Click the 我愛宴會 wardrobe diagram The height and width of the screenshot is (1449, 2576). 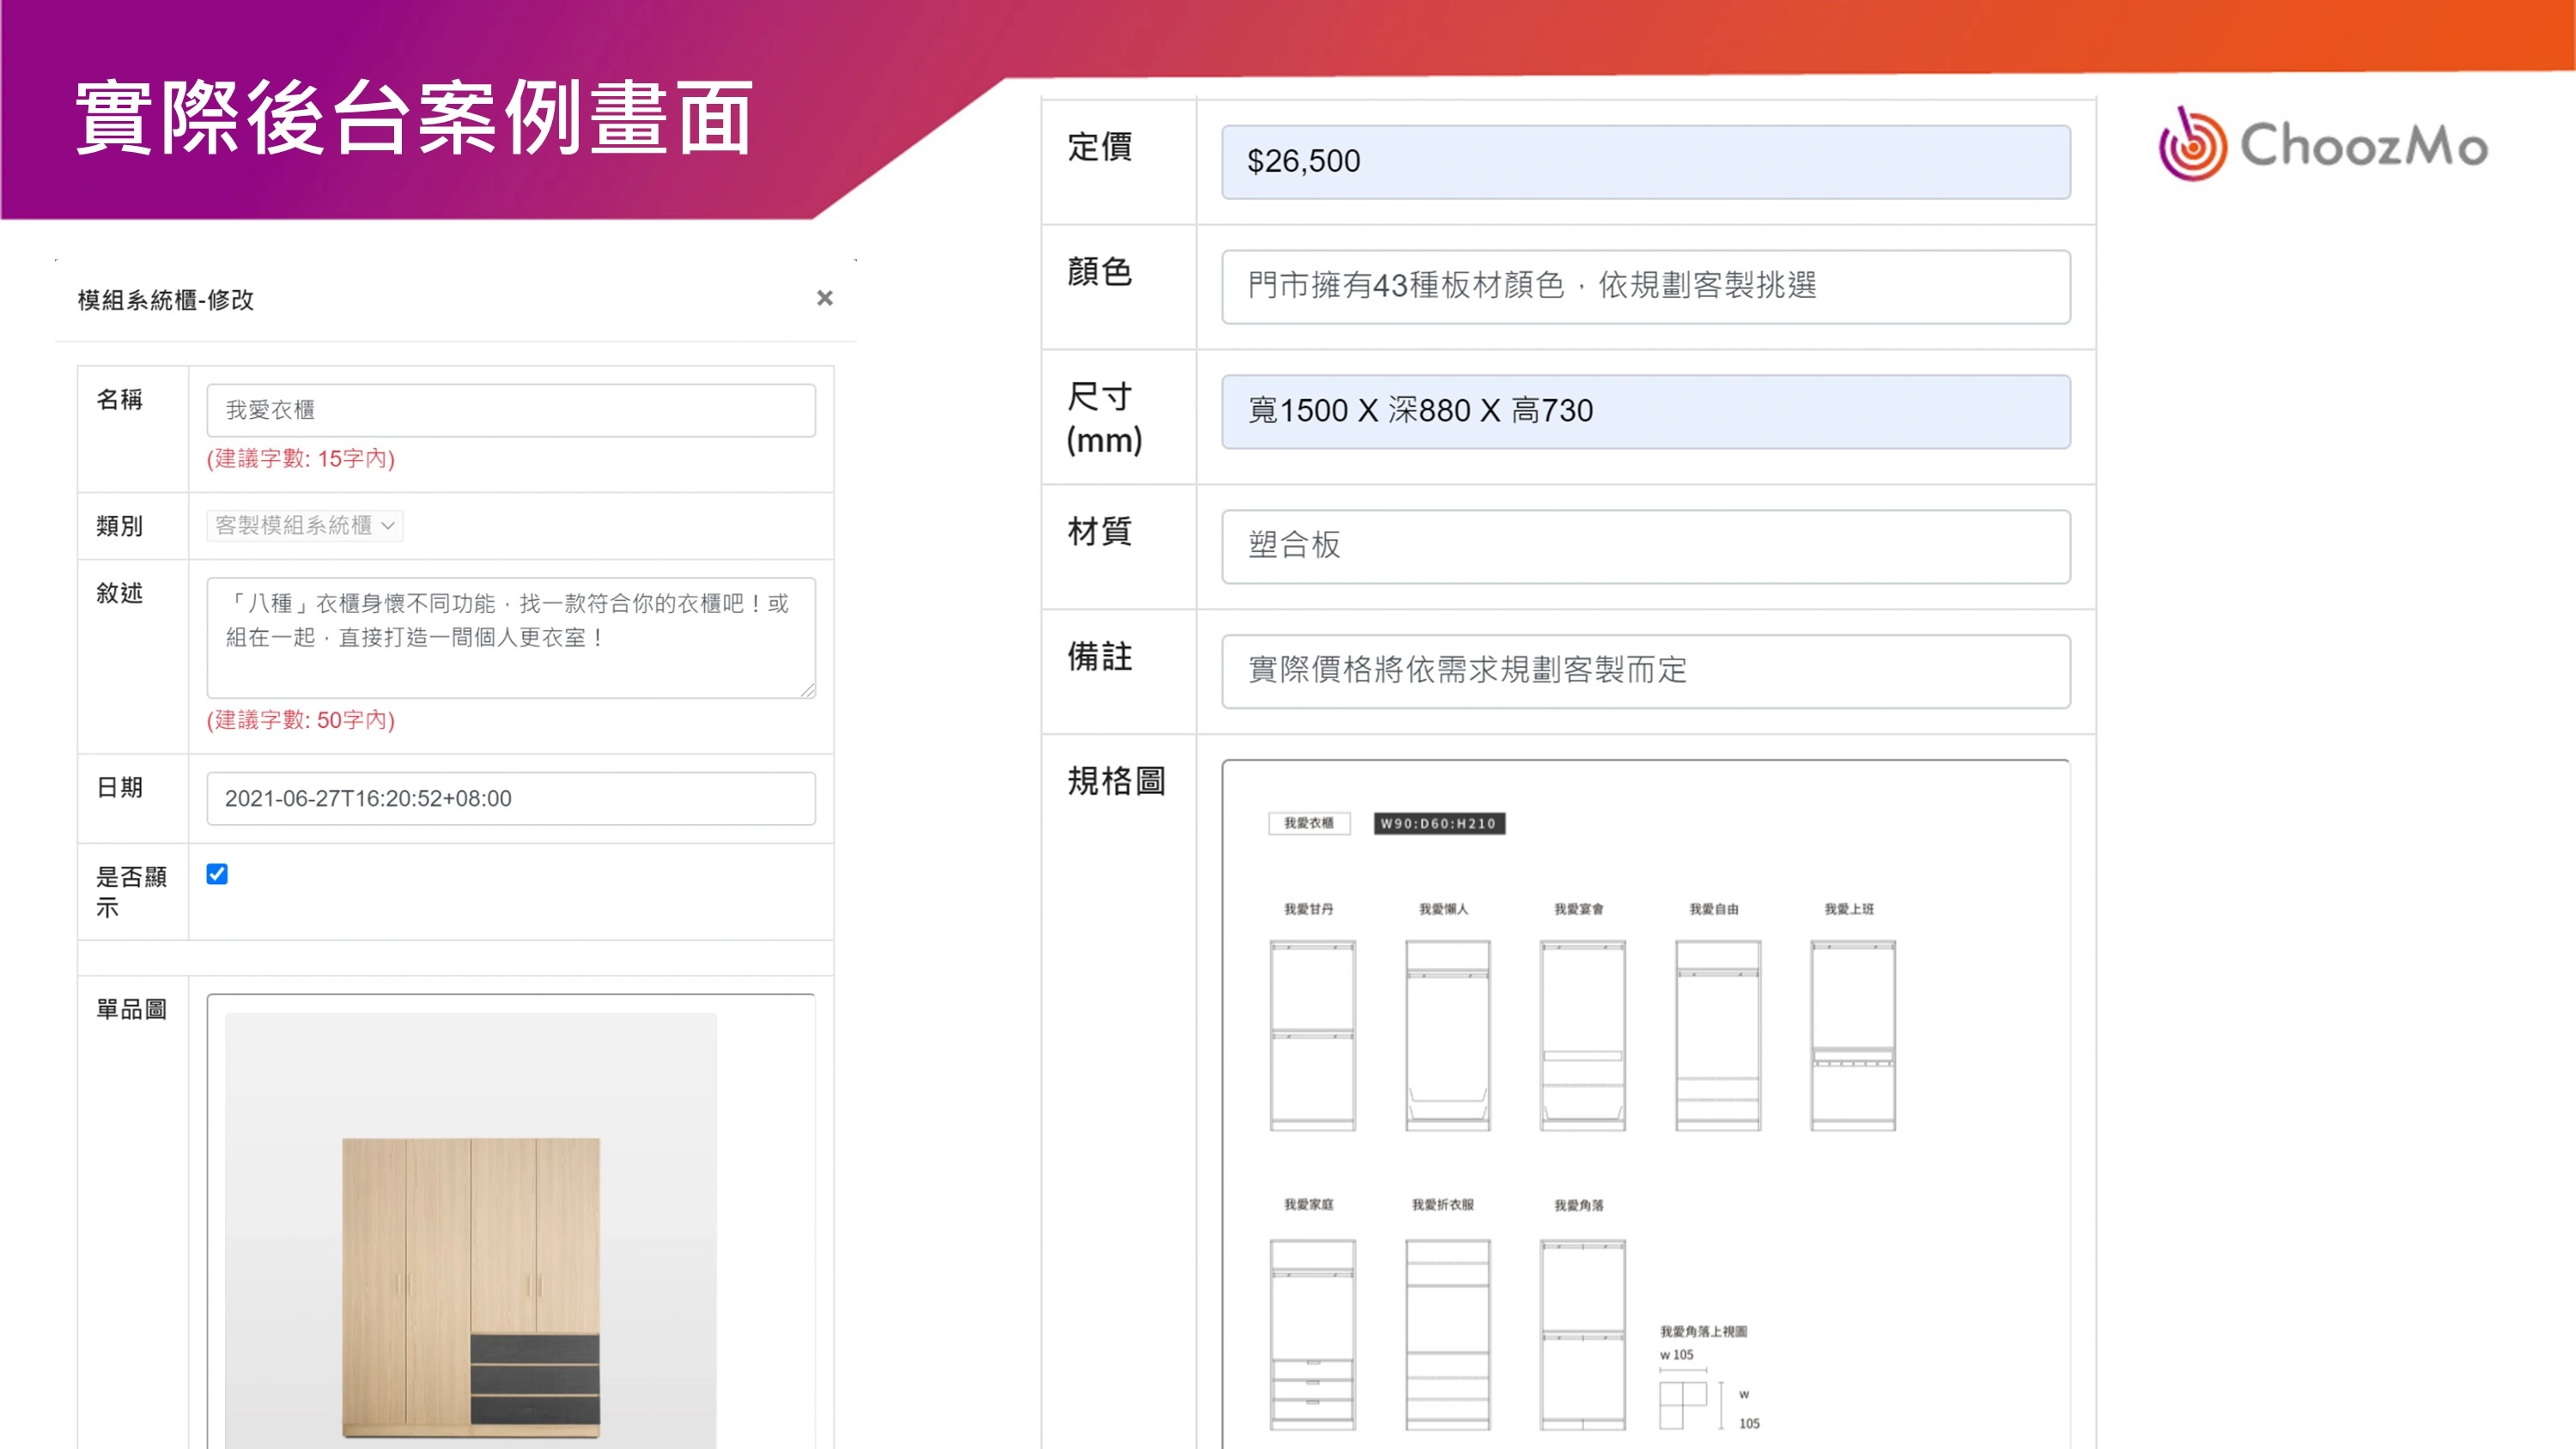point(1582,1035)
